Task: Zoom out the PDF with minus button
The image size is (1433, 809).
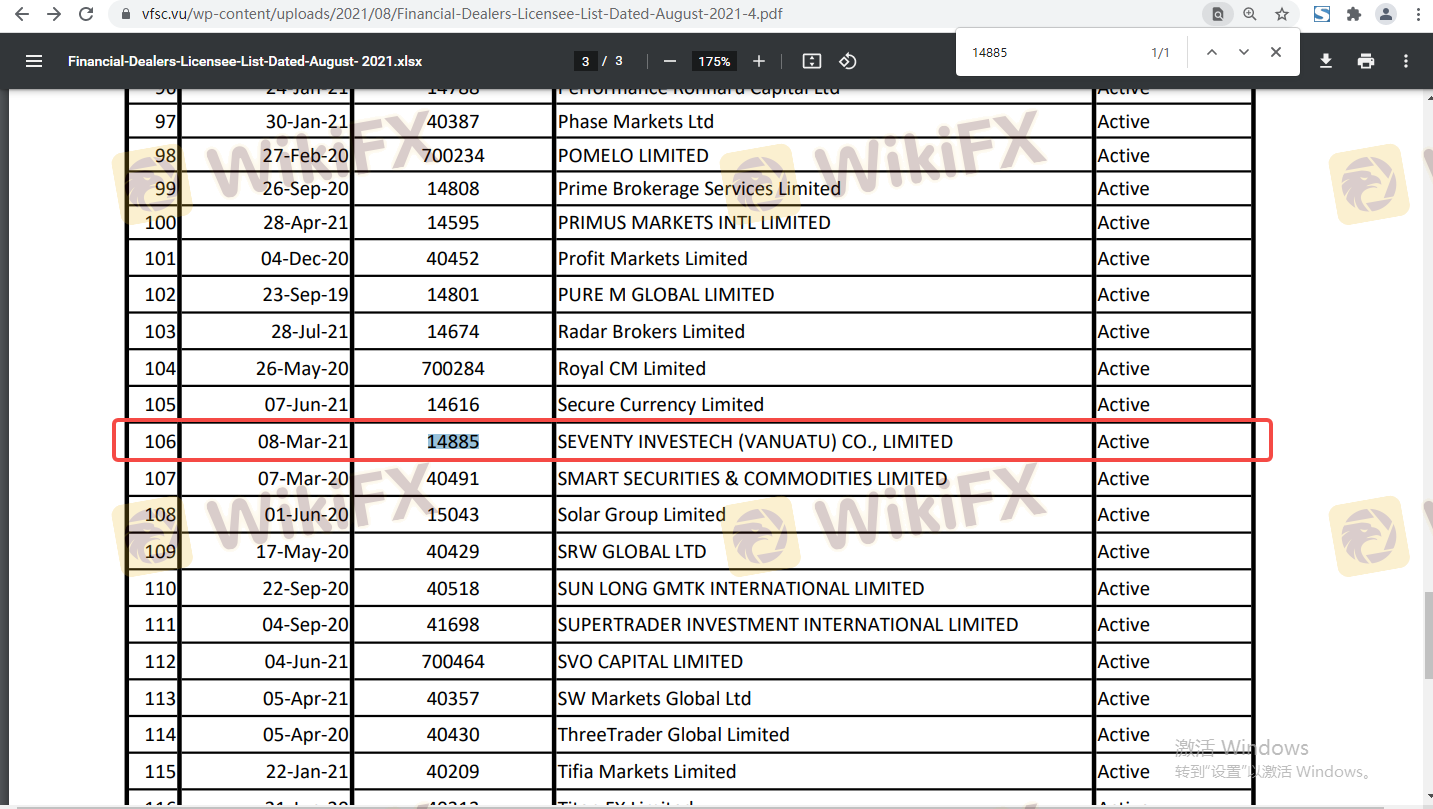Action: 670,61
